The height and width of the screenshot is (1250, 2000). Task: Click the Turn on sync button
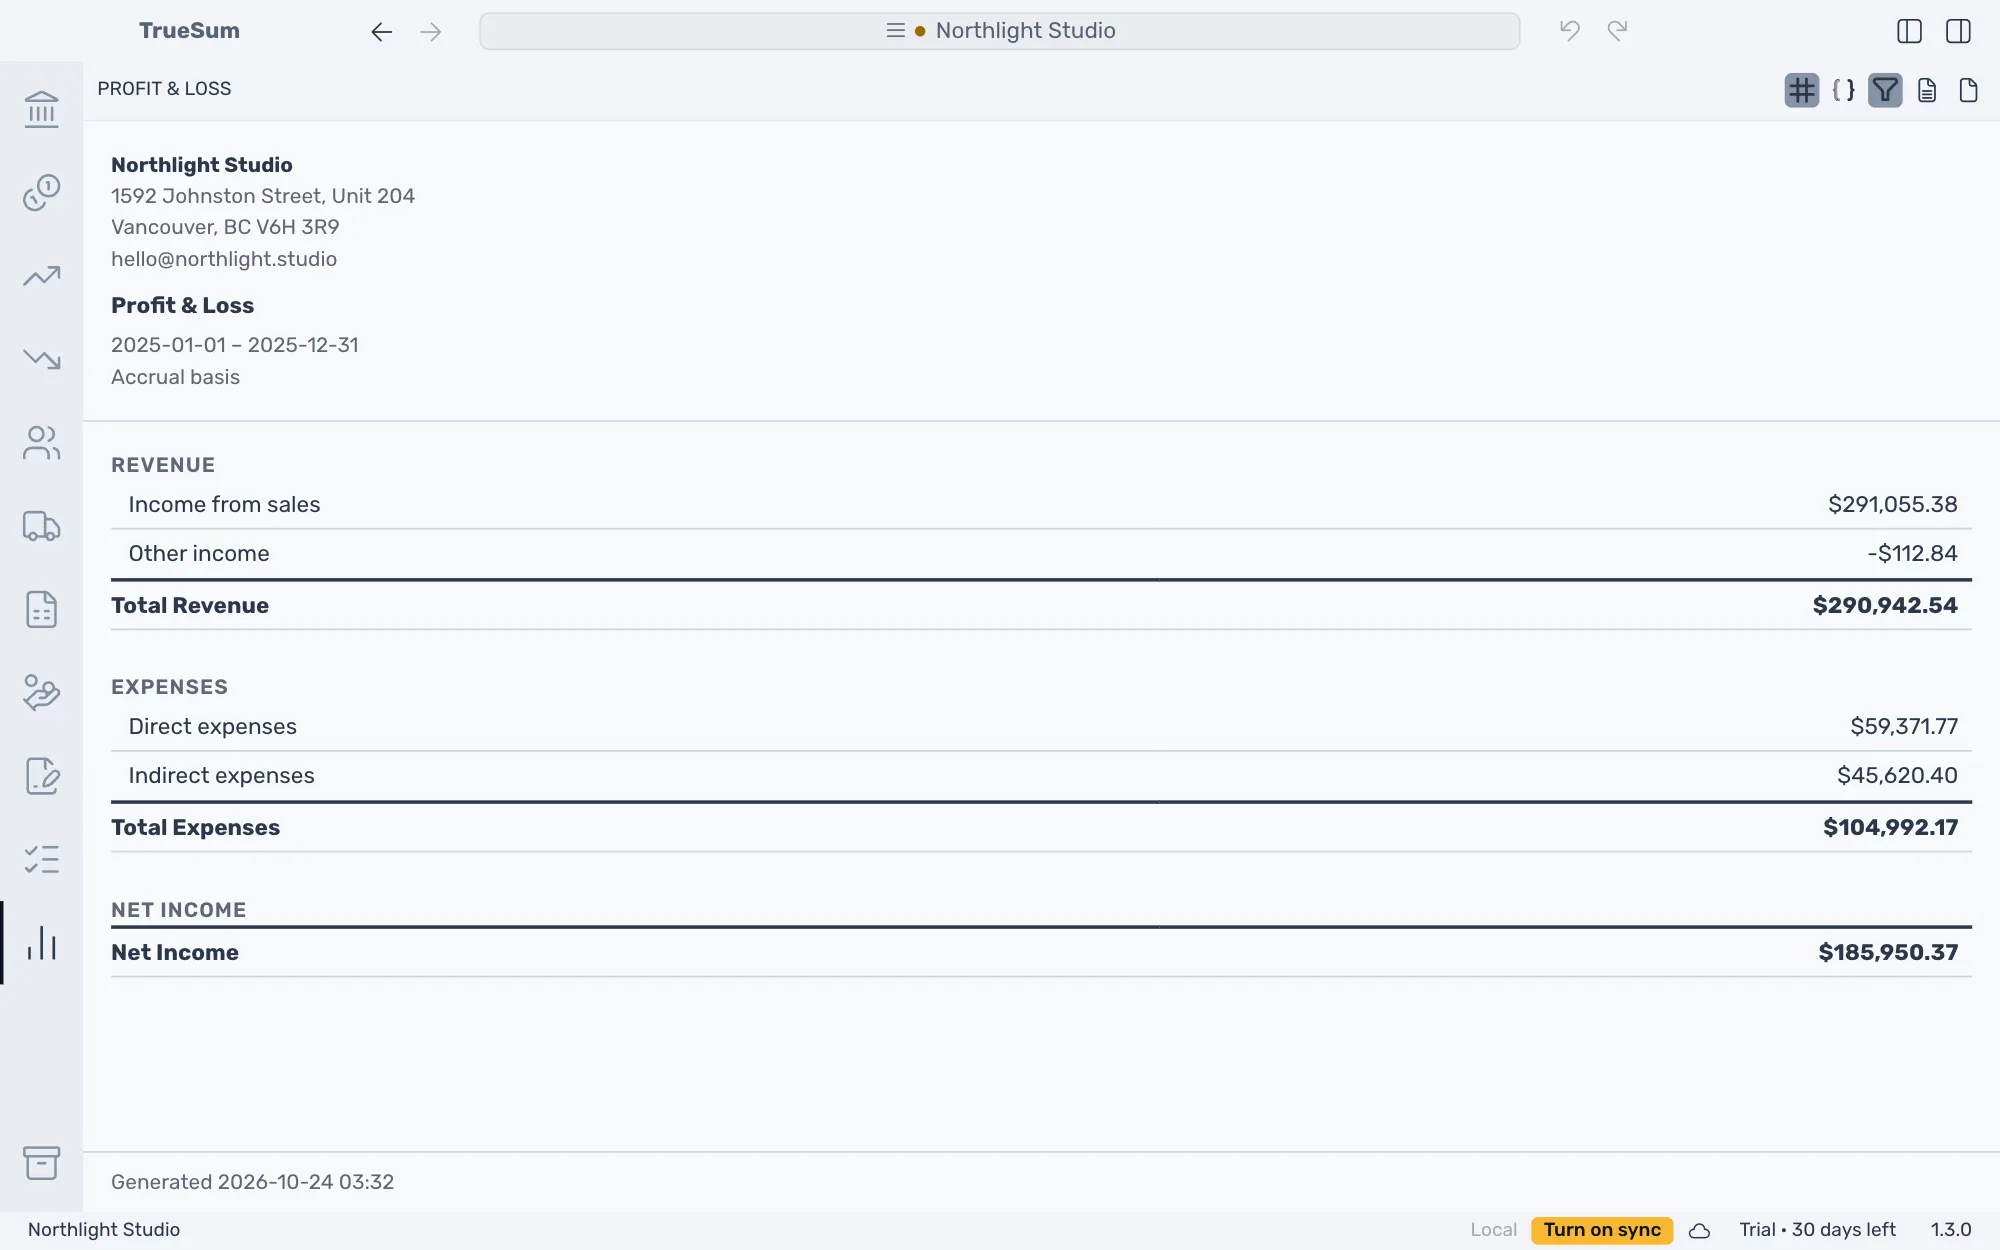coord(1602,1230)
